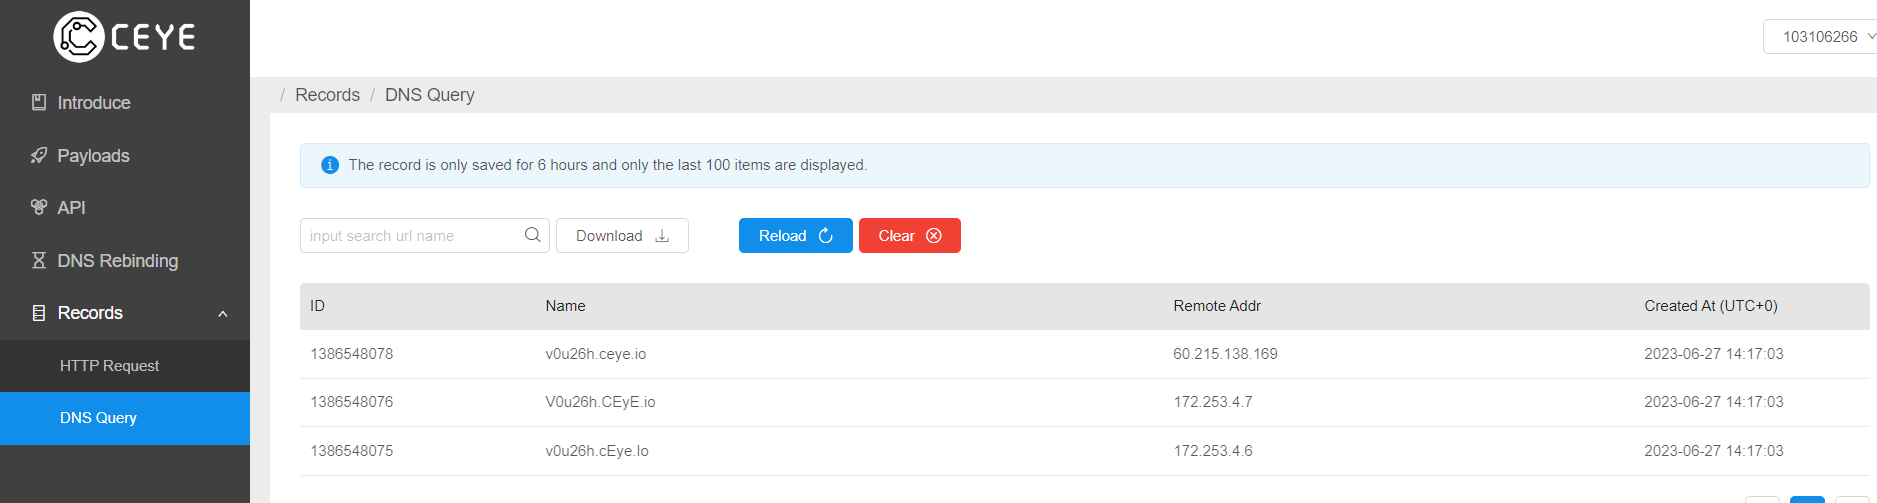Viewport: 1877px width, 503px height.
Task: Click the CEYE logo icon
Action: coord(79,37)
